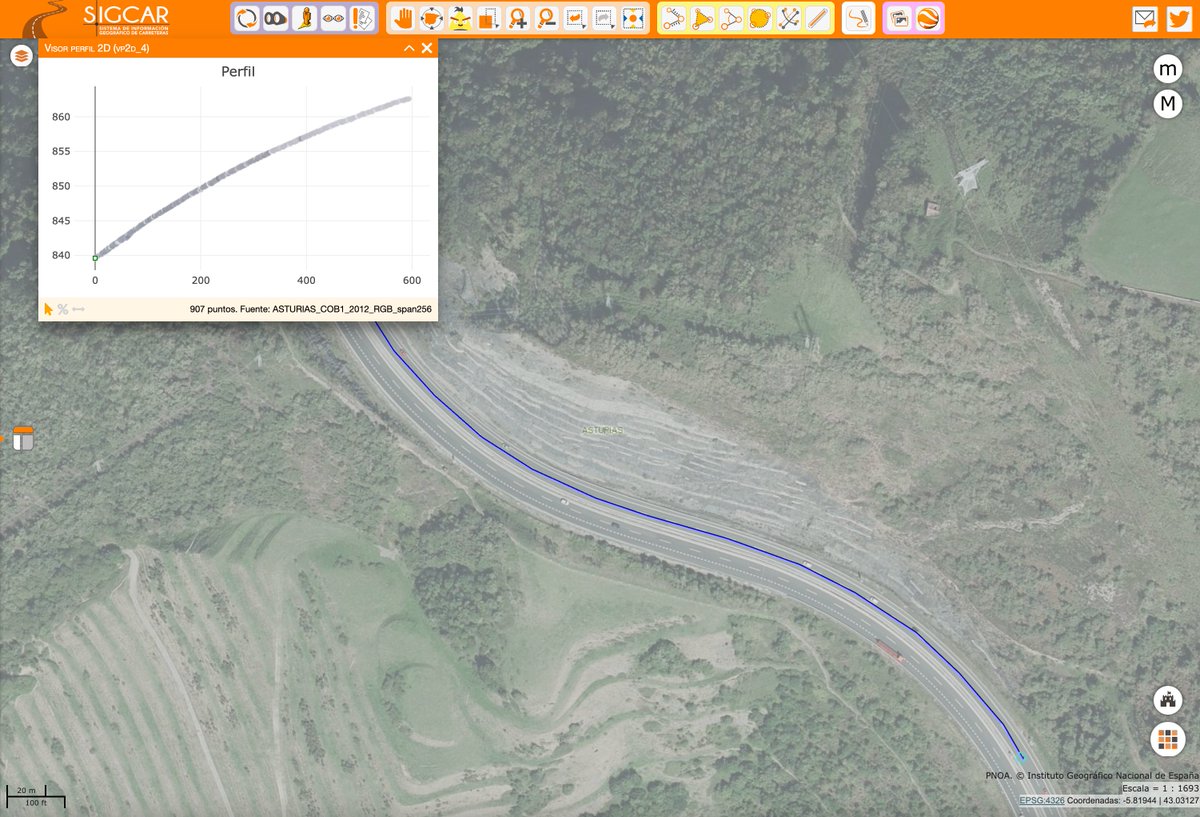The image size is (1200, 817).
Task: Open the freehand draw with pencil tool
Action: coord(858,18)
